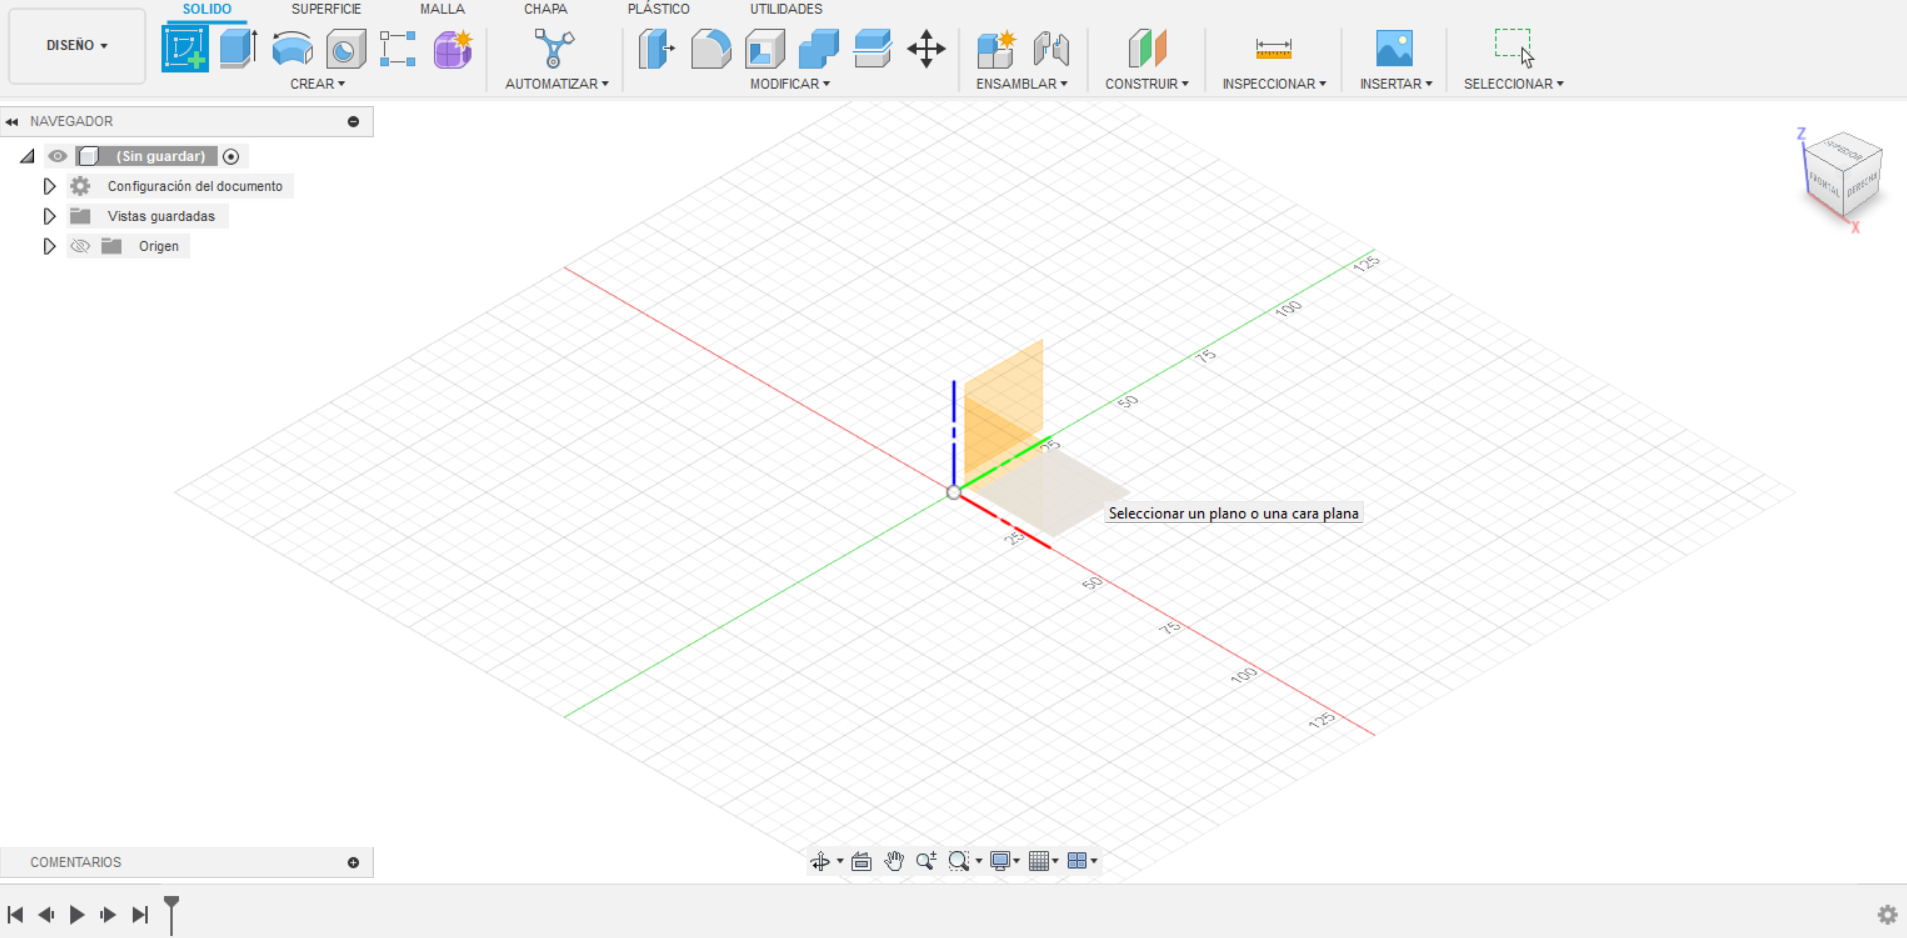Viewport: 1907px width, 938px height.
Task: Step back one timeline feature
Action: (x=46, y=915)
